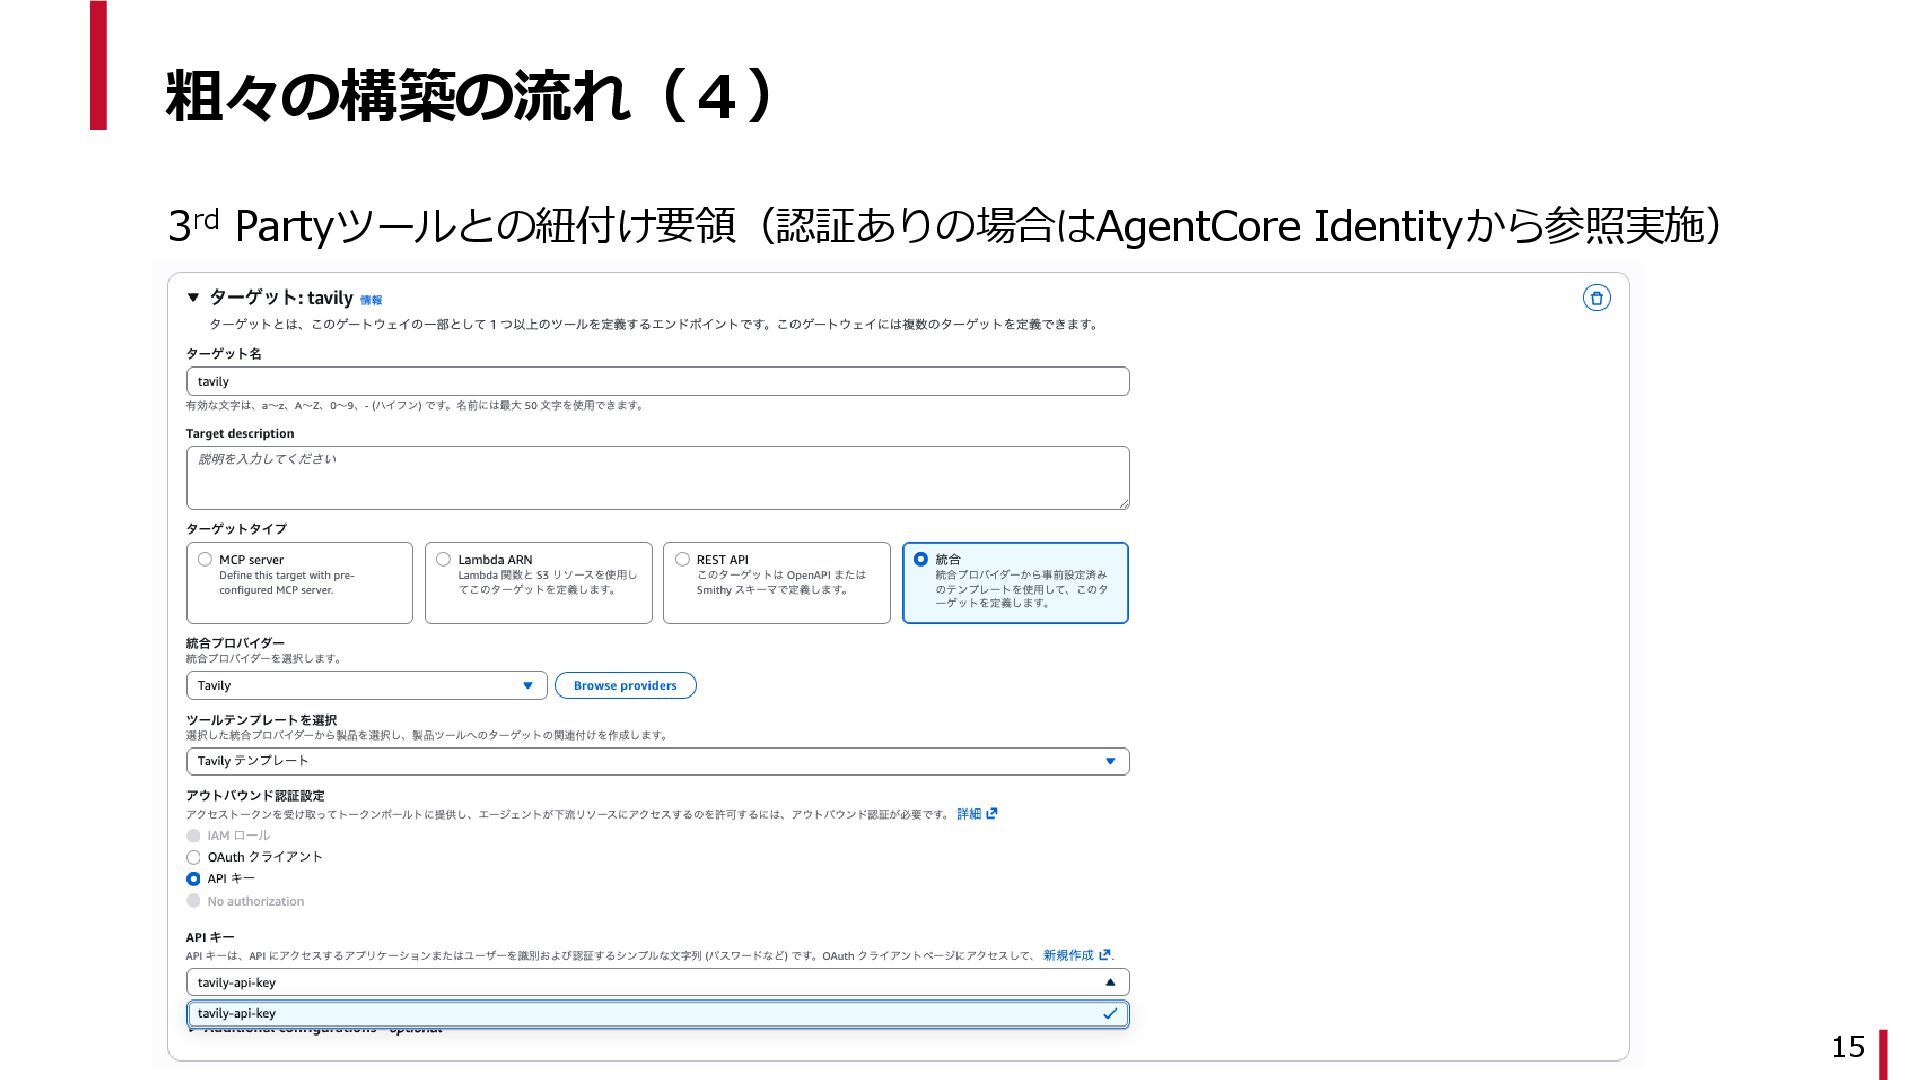This screenshot has width=1920, height=1080.
Task: Click the external link icon beside 新規作成
Action: pyautogui.click(x=1104, y=955)
